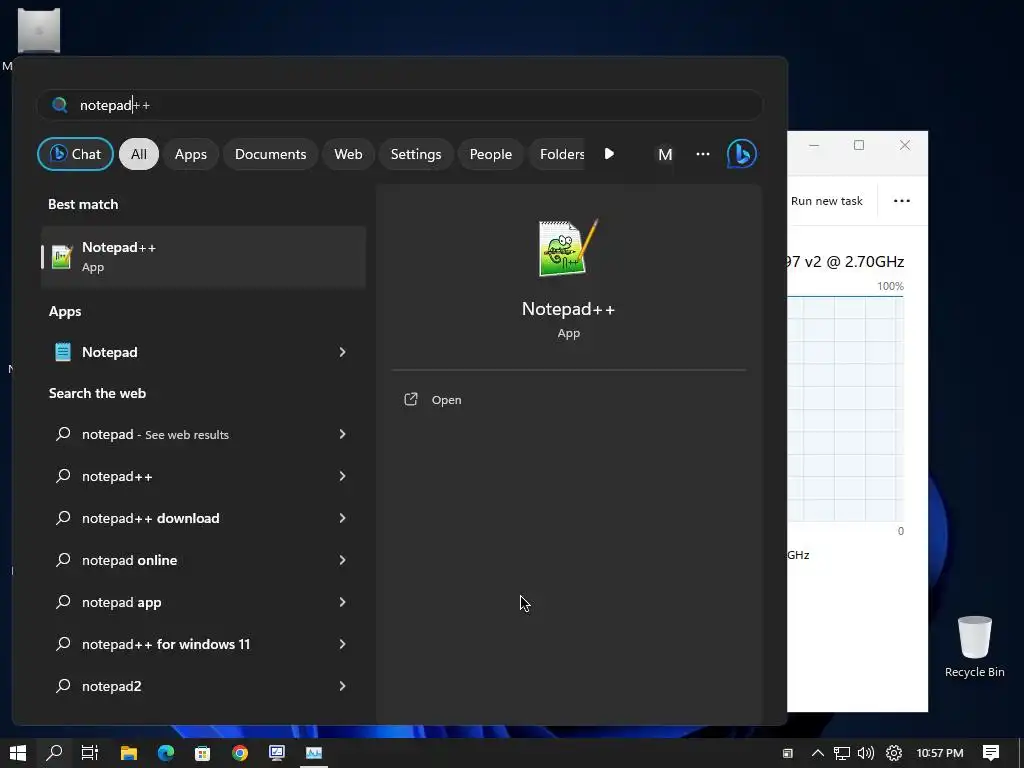Expand the 'notepad++ download' suggestion chevron

[342, 518]
